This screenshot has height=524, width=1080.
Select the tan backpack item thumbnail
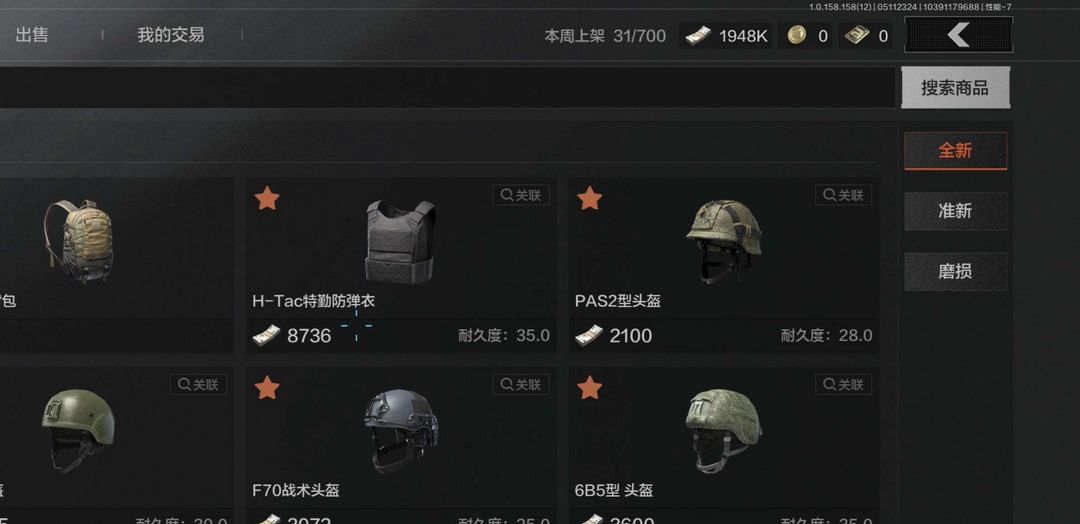79,241
